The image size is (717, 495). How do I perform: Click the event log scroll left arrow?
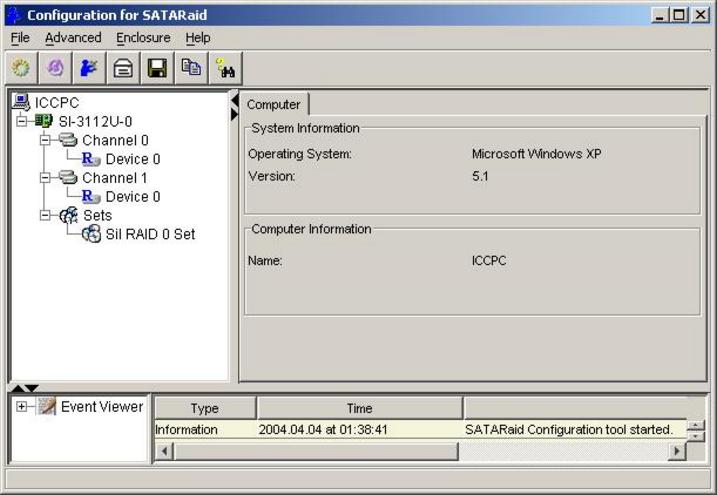pyautogui.click(x=164, y=452)
